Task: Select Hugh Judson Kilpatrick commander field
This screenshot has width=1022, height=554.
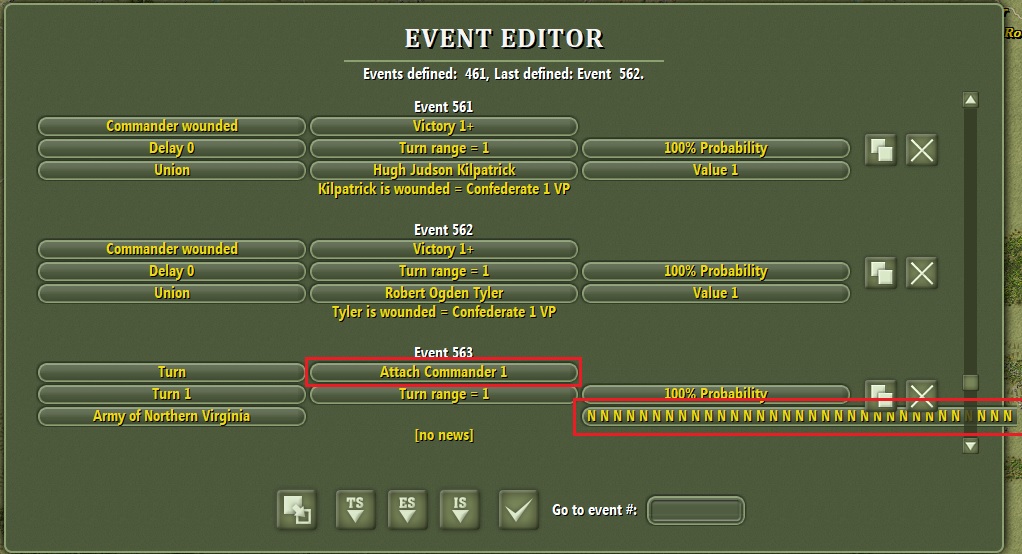Action: (x=443, y=170)
